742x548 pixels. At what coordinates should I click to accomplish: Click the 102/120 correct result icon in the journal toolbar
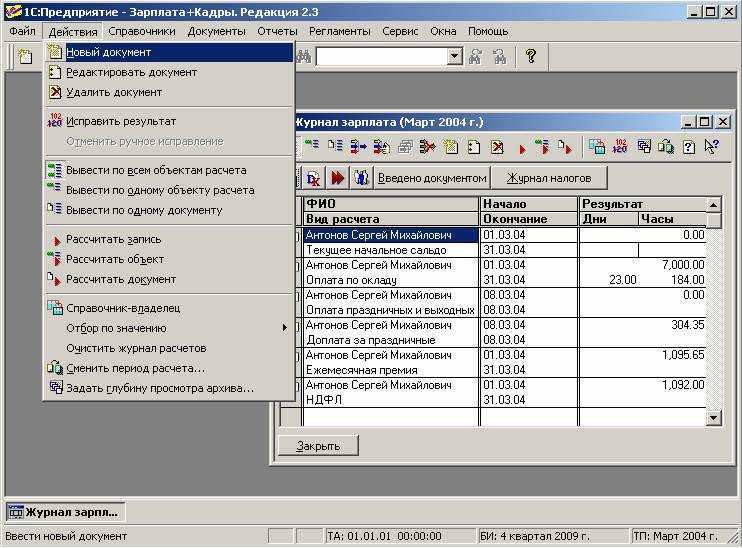tap(619, 147)
